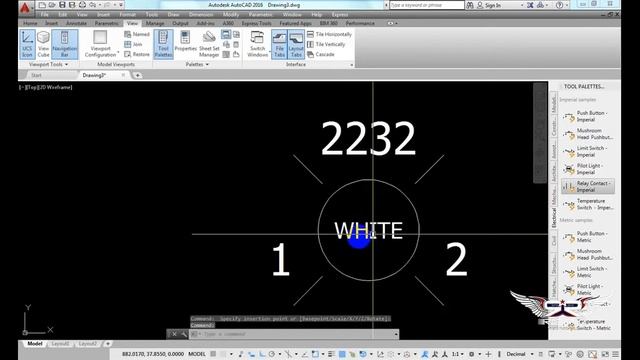
Task: Click Tile Vertically
Action: [326, 44]
